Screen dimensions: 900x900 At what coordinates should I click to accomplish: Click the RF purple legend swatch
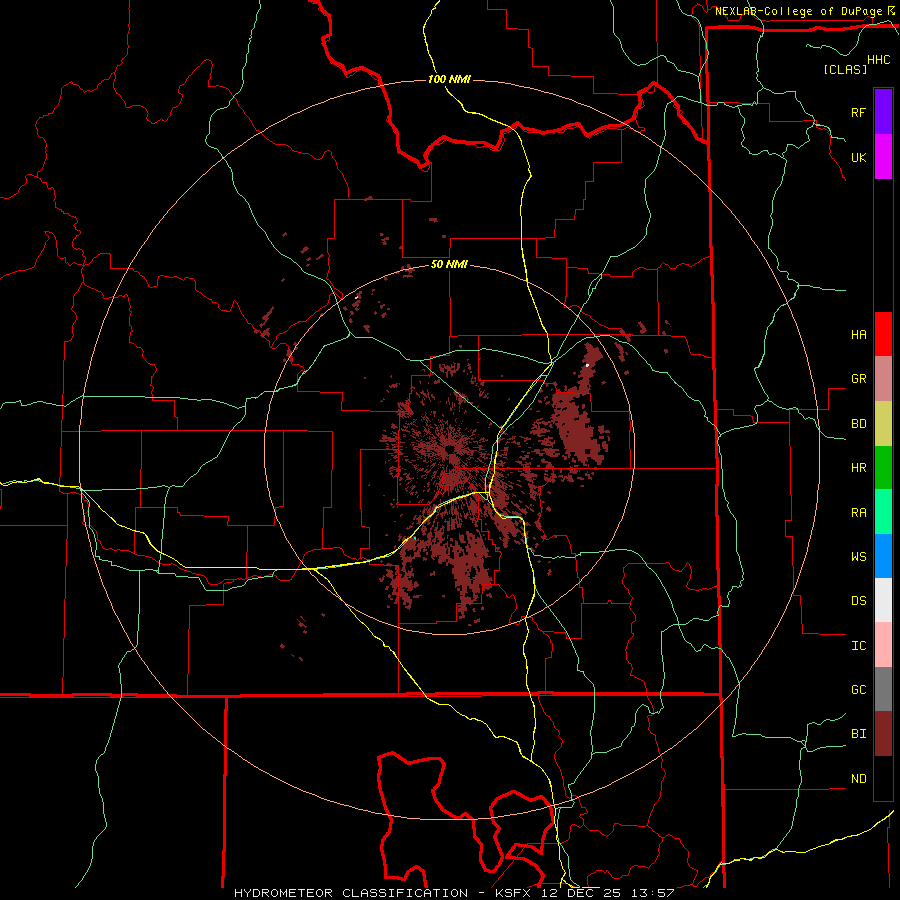(x=883, y=112)
